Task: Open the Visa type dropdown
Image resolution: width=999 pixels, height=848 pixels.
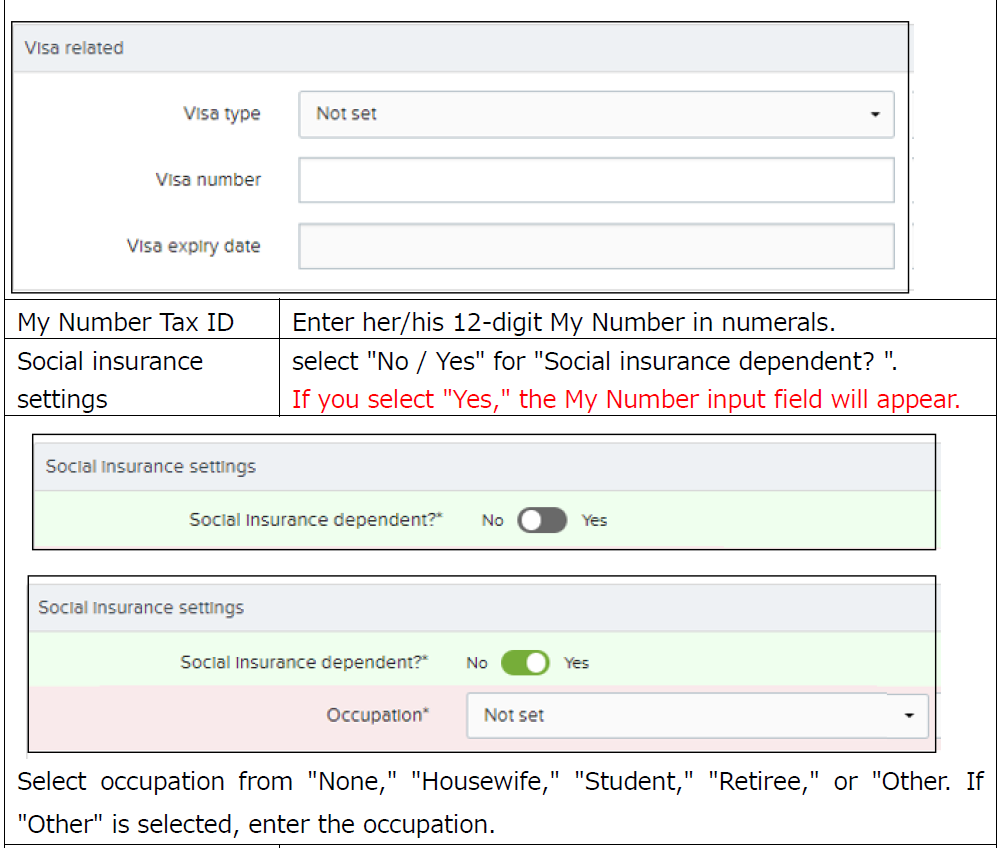Action: click(x=596, y=115)
